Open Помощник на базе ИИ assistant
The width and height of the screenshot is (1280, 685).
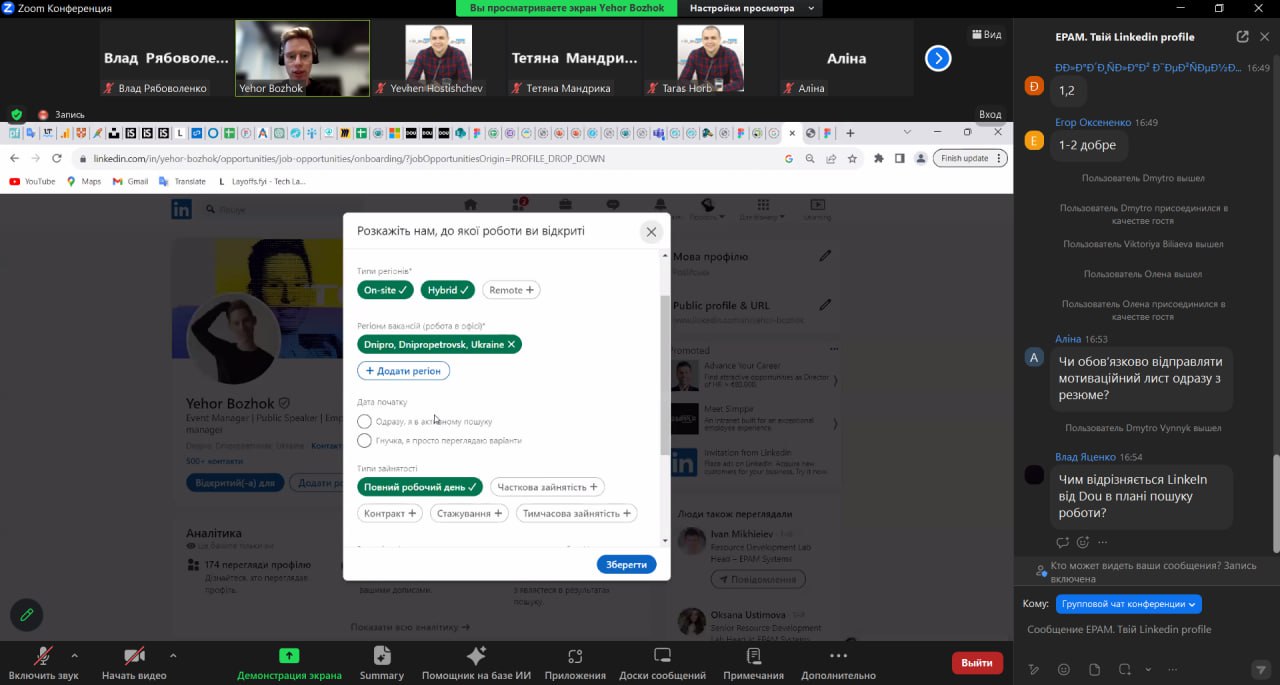[476, 663]
